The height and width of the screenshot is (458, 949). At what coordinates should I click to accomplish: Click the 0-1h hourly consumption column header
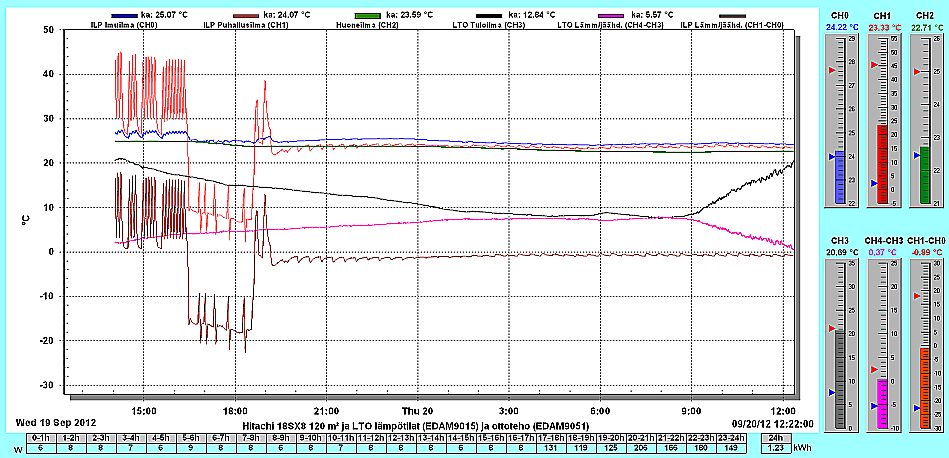tap(41, 438)
